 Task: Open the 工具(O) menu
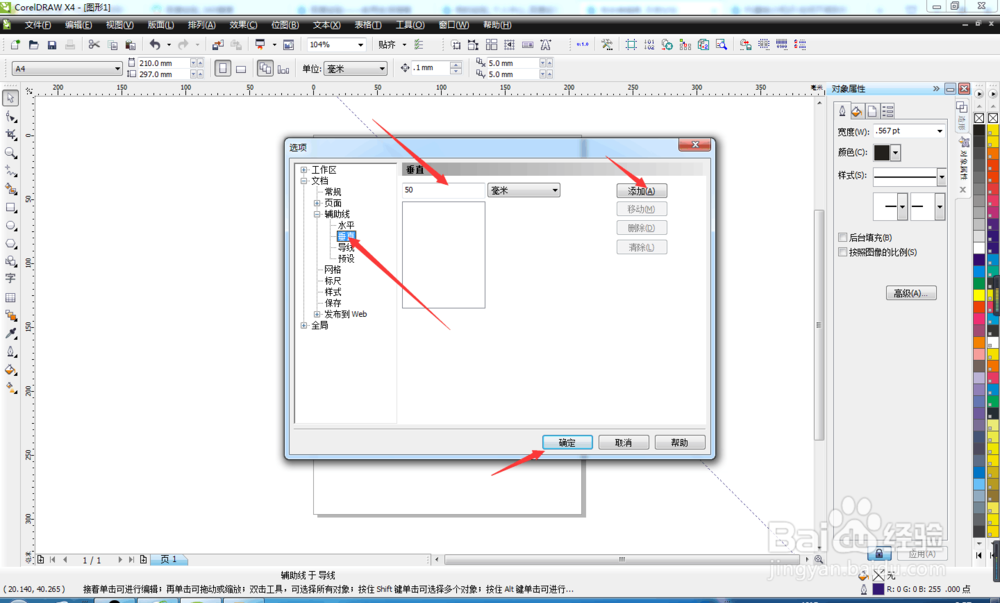[x=410, y=25]
